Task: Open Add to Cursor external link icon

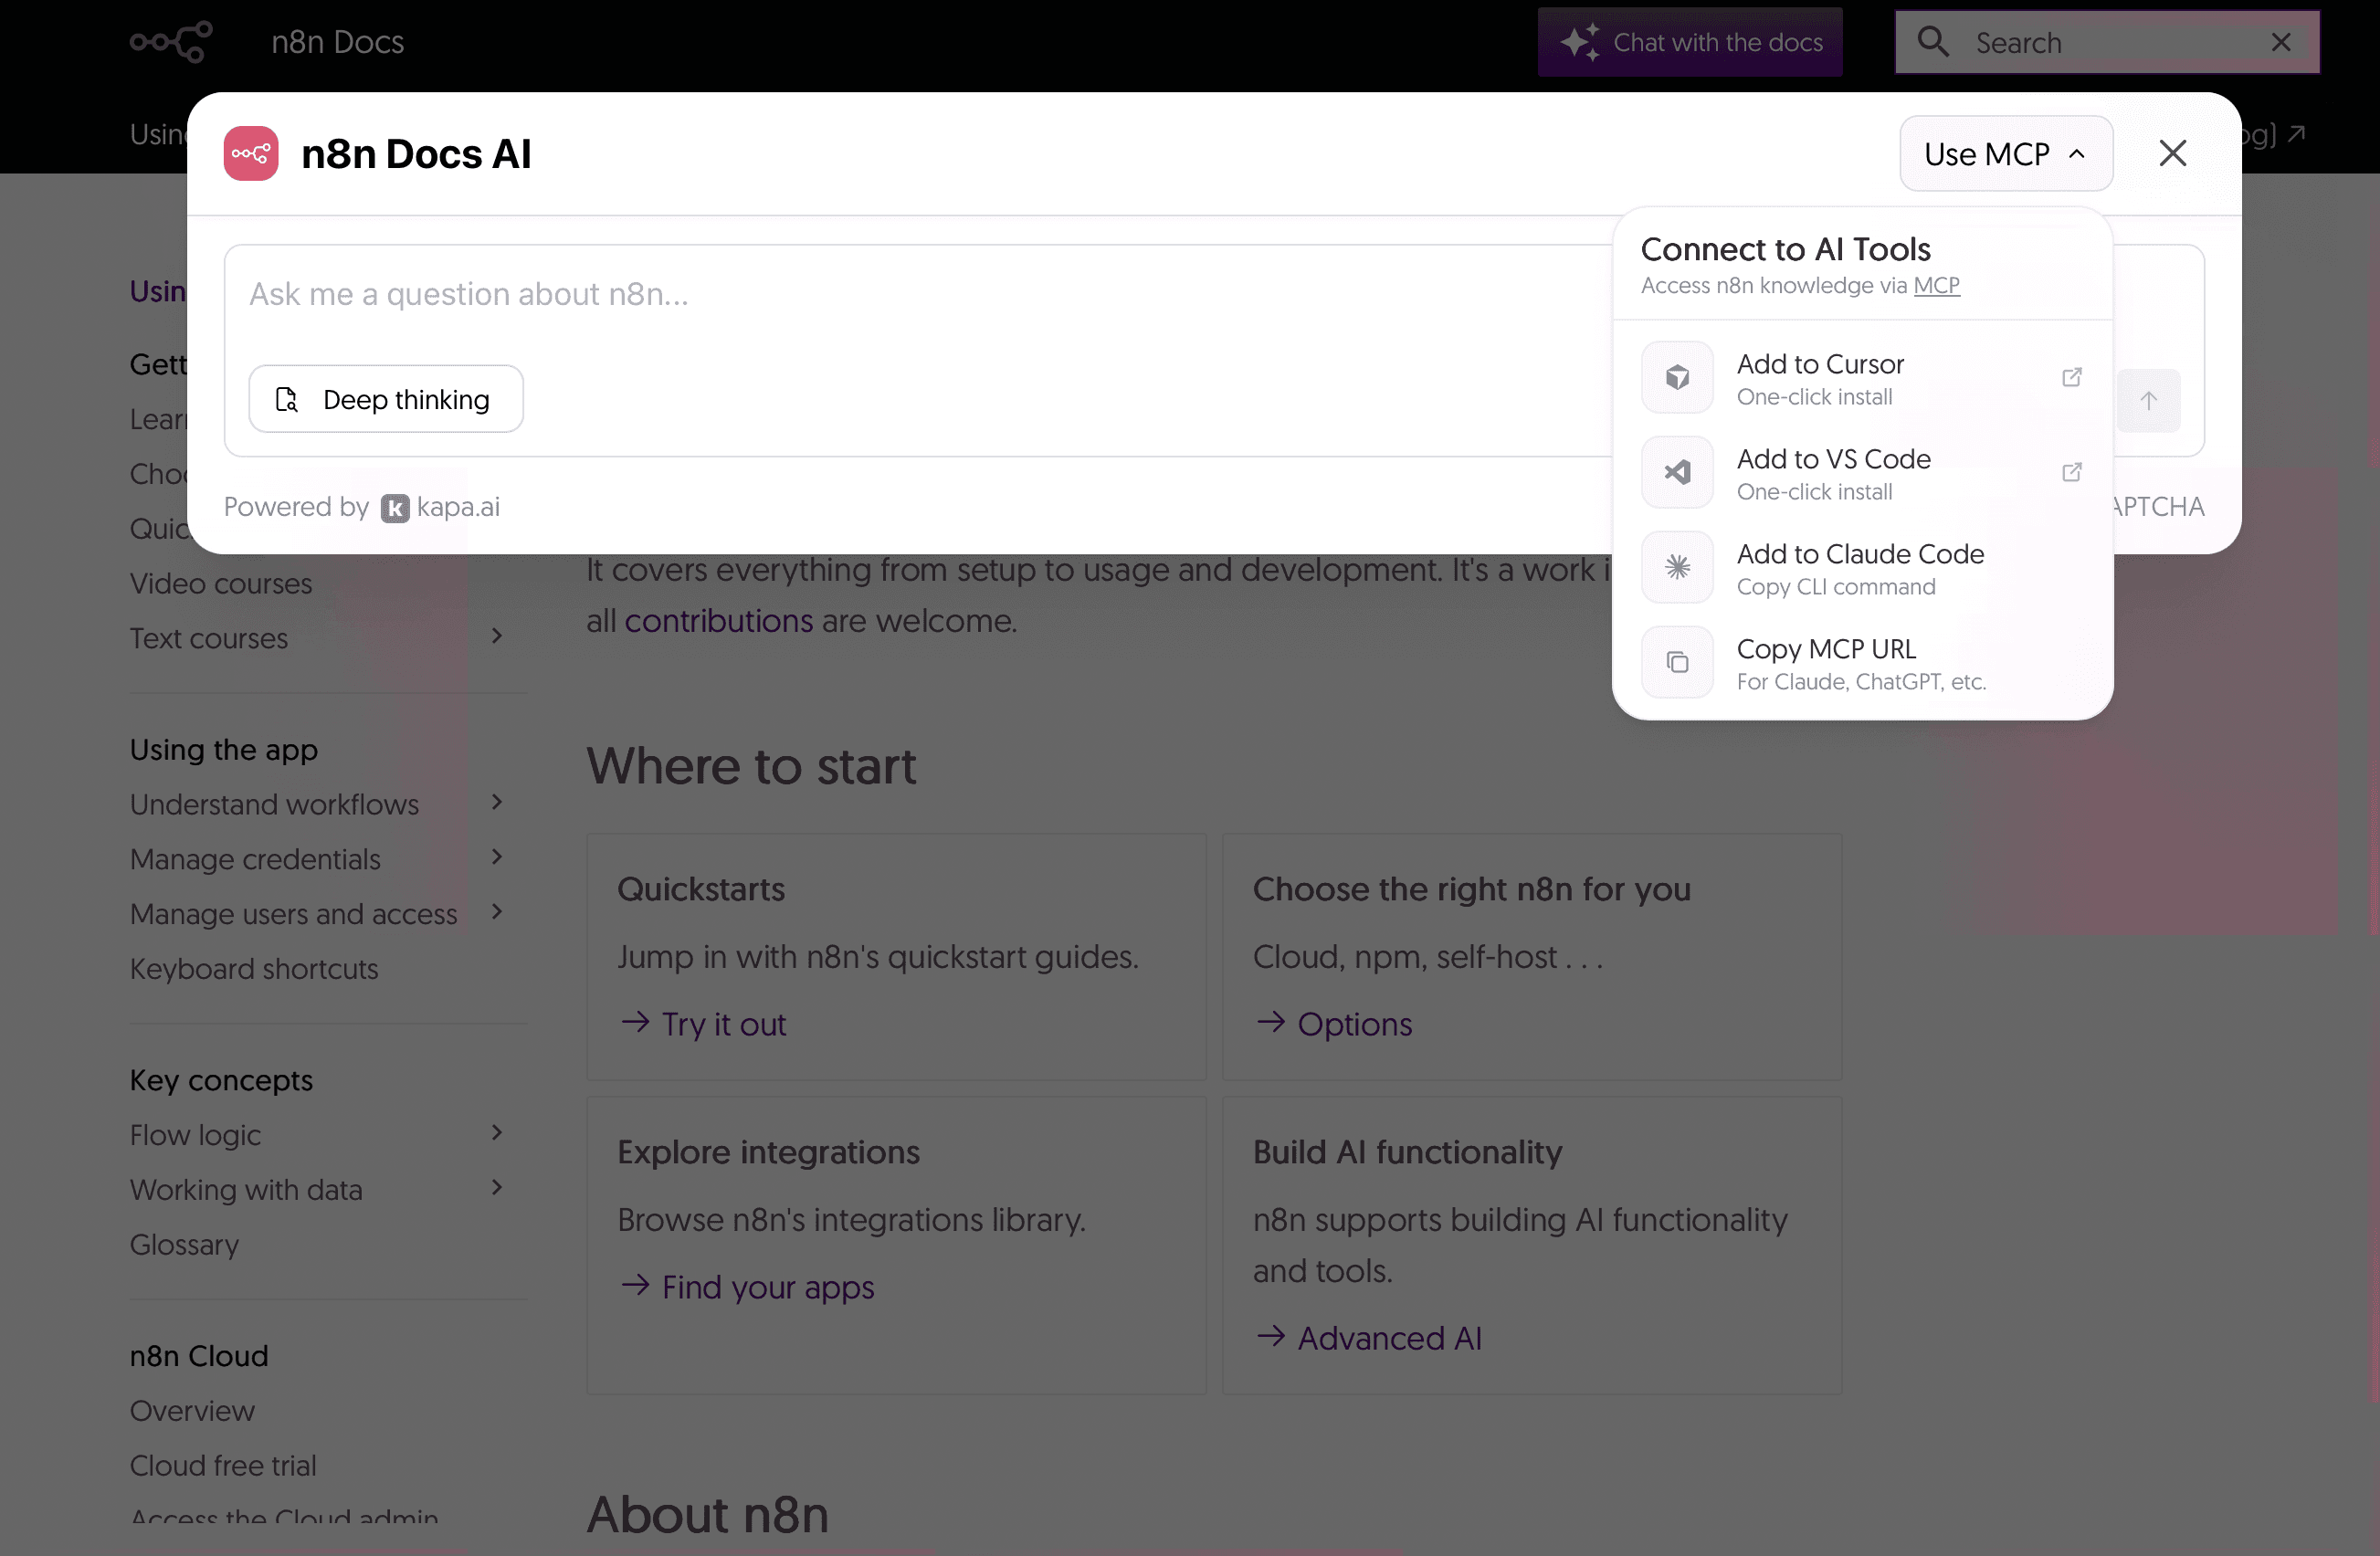Action: coord(2071,377)
